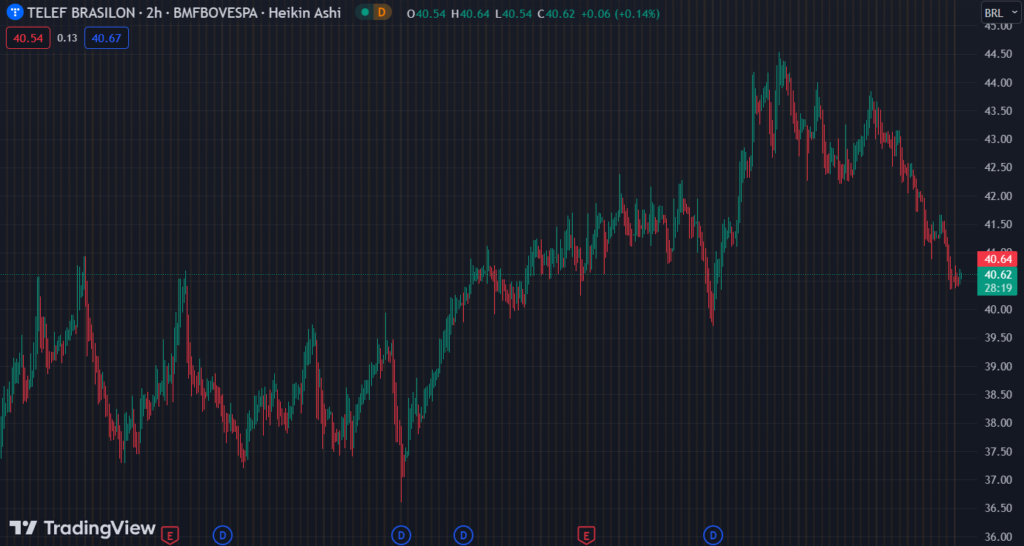Click the earnings E marker nearest the TradingView logo
Screen dimensions: 1024x546
tap(170, 536)
